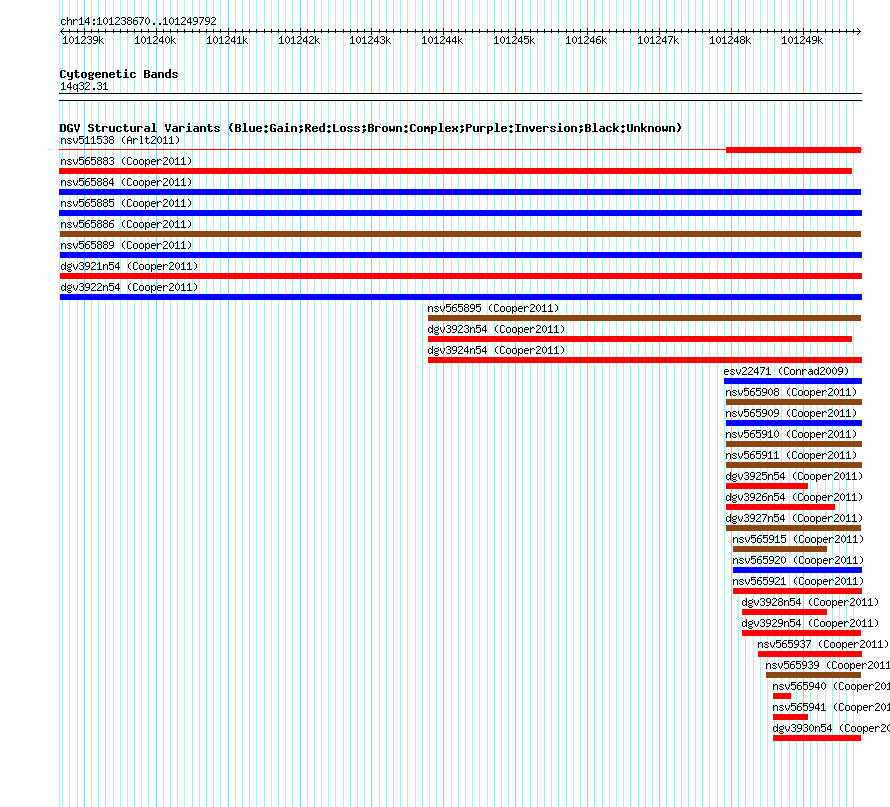This screenshot has width=890, height=807.
Task: Select the nsv565940 variant label
Action: pyautogui.click(x=831, y=686)
